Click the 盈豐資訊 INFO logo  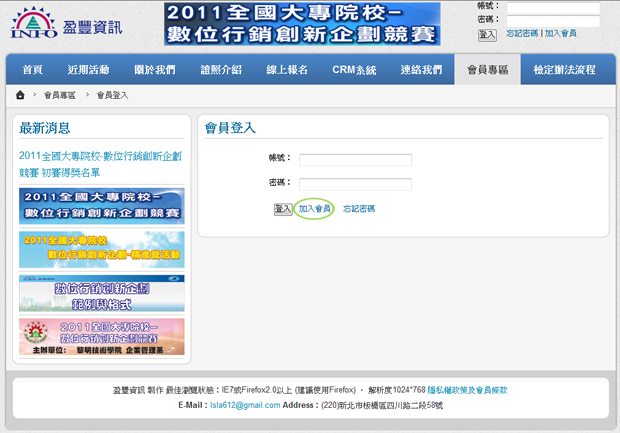pyautogui.click(x=66, y=24)
